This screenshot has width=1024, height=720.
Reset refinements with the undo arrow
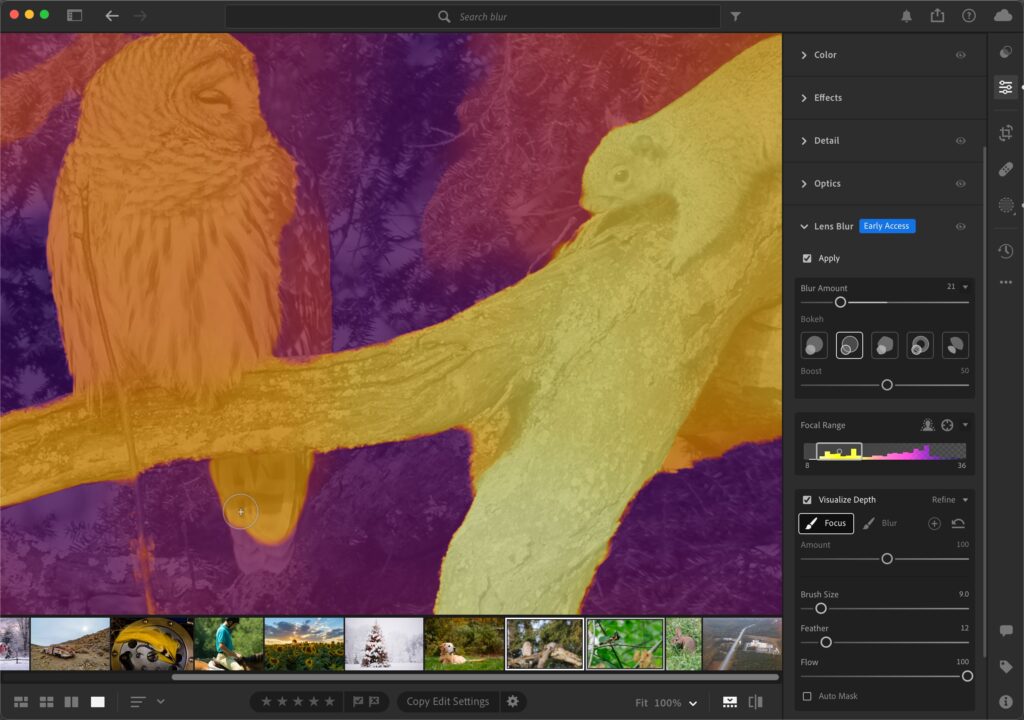958,523
